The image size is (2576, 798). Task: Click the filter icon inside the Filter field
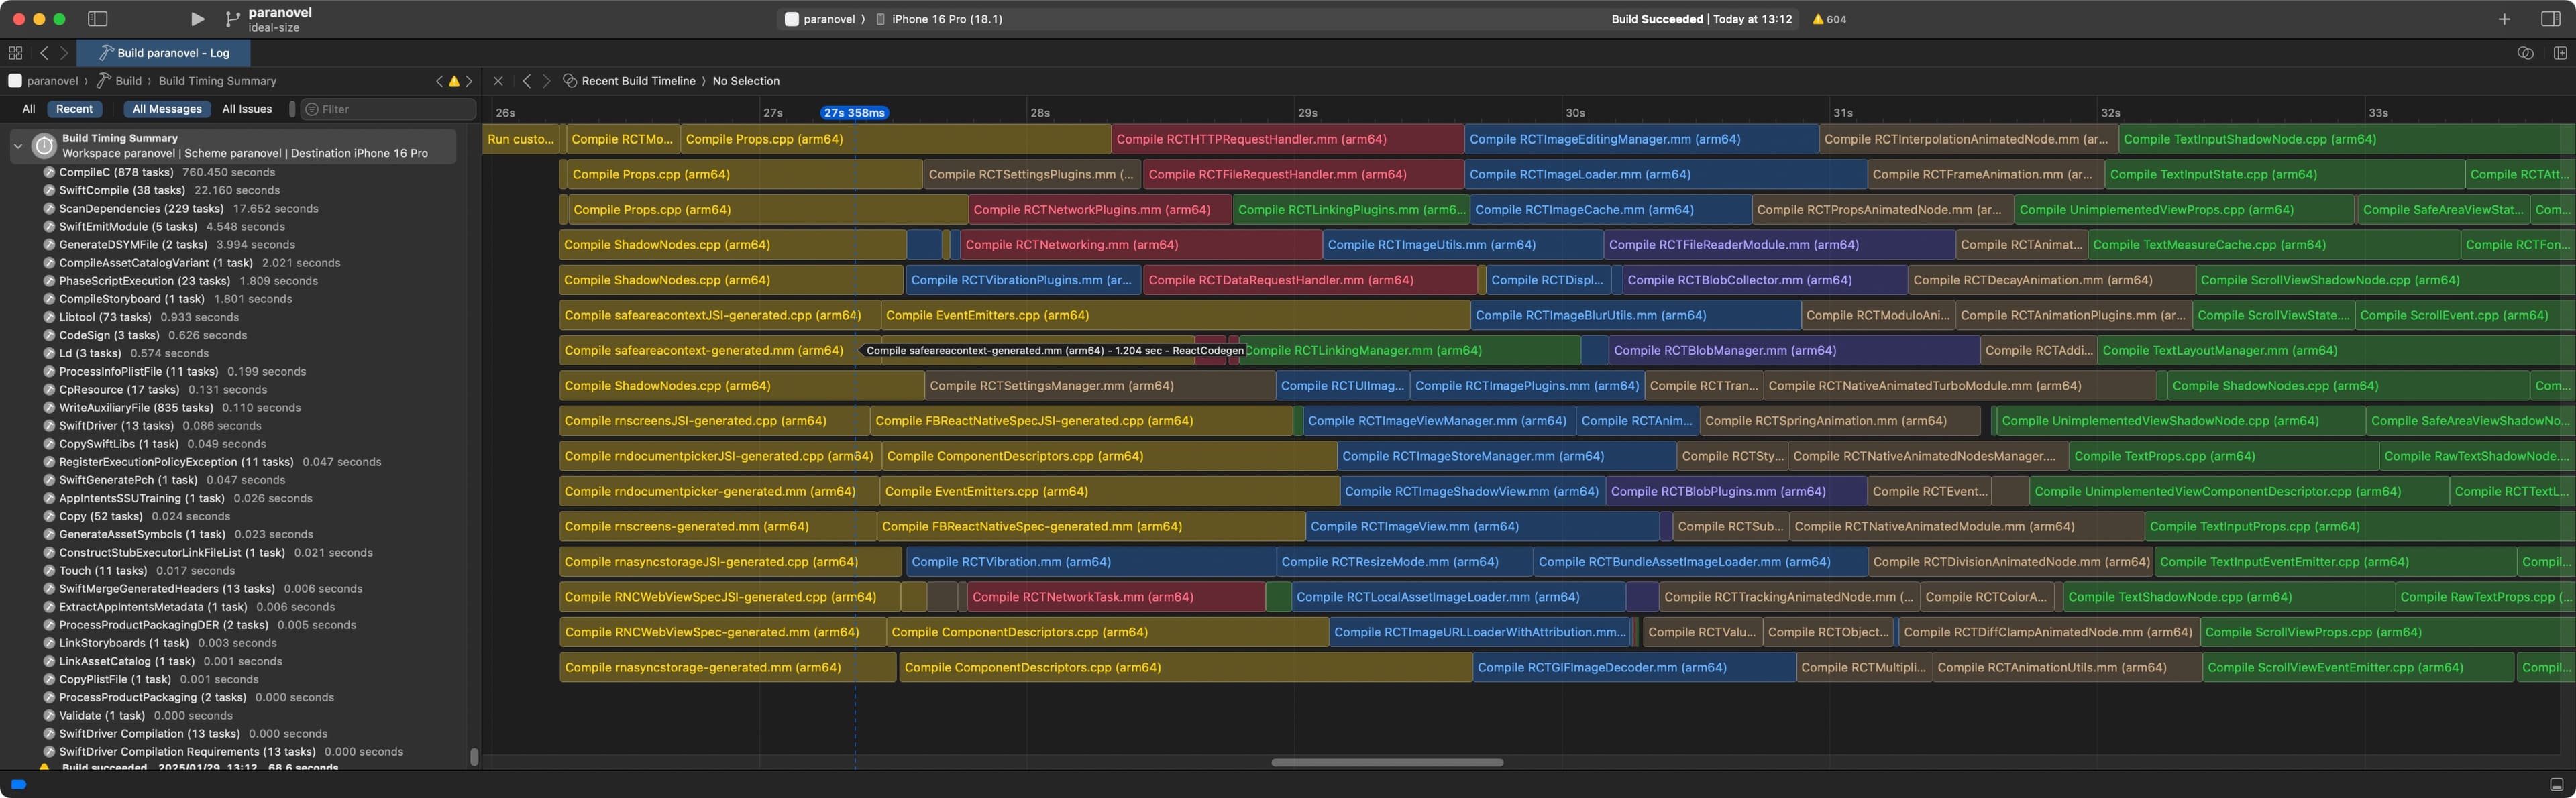(311, 109)
